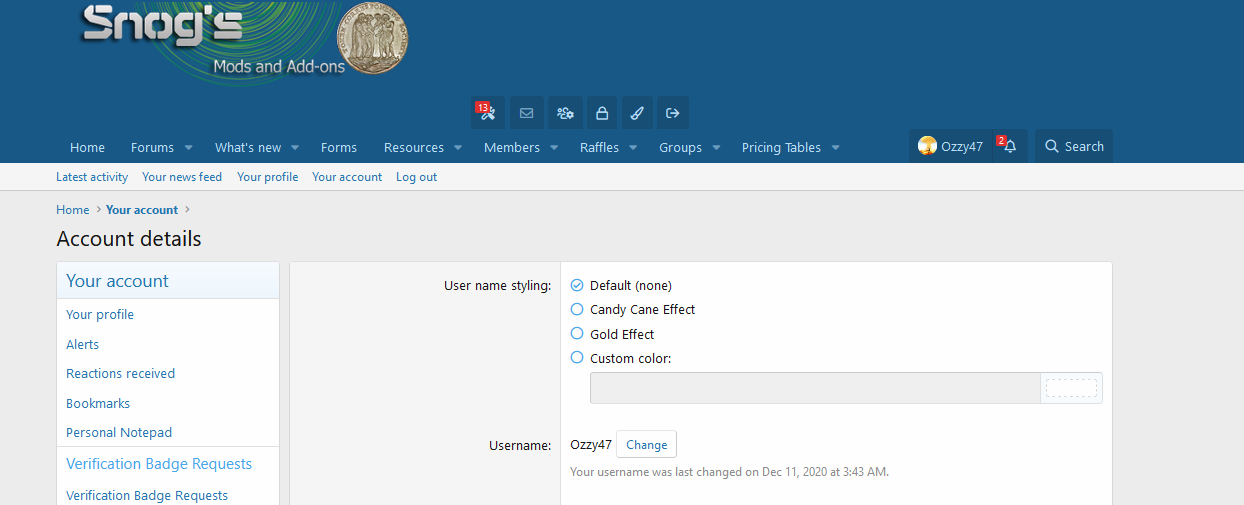This screenshot has height=505, width=1244.
Task: Select Candy Cane Effect radio button
Action: (577, 310)
